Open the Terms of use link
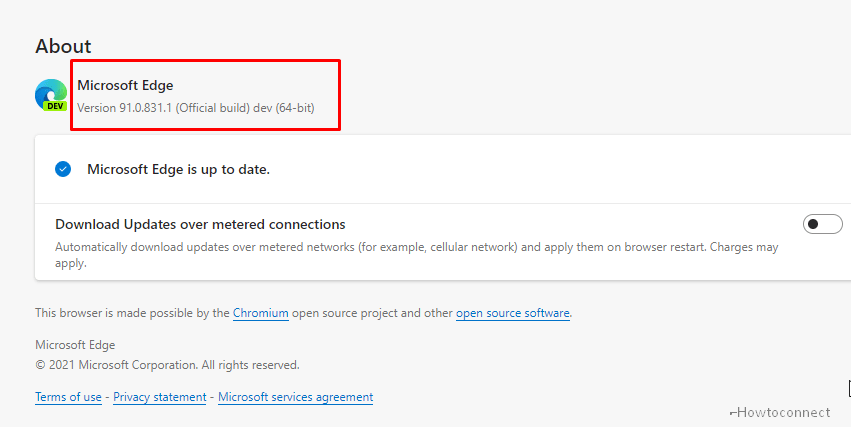Viewport: 851px width, 427px height. point(68,397)
